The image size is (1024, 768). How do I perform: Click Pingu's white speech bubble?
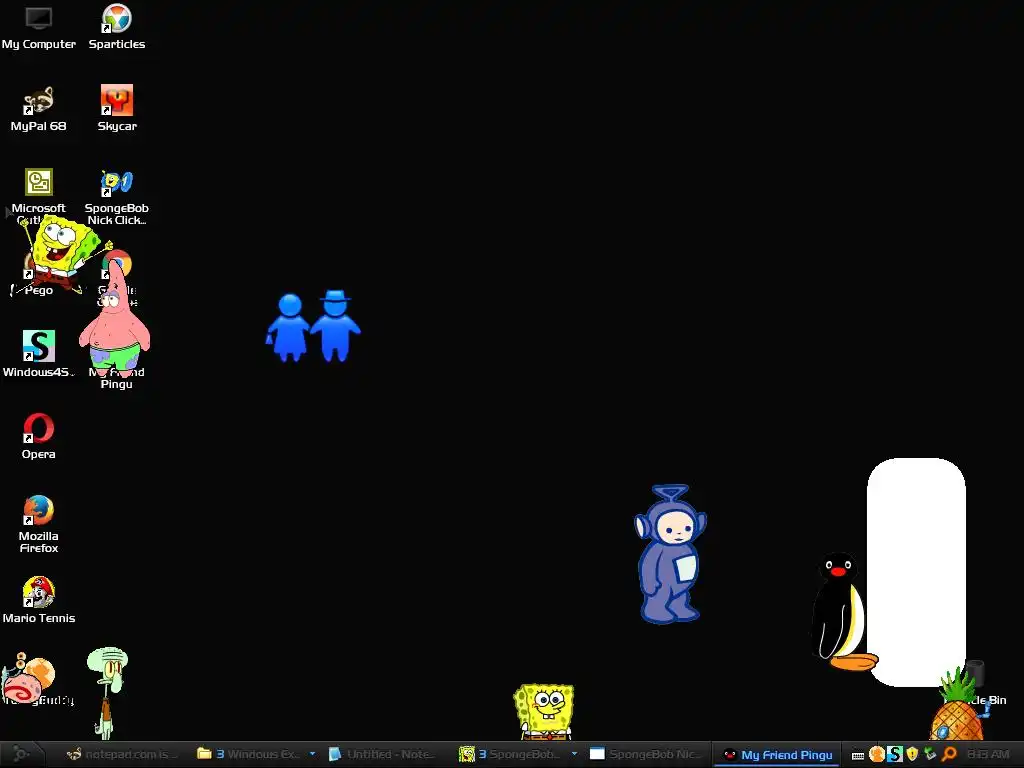pyautogui.click(x=916, y=572)
